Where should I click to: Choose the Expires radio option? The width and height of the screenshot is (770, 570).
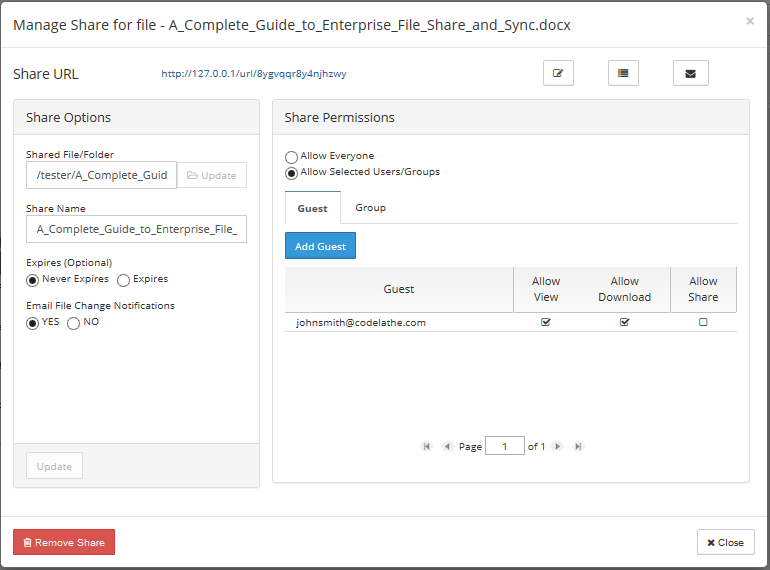123,280
